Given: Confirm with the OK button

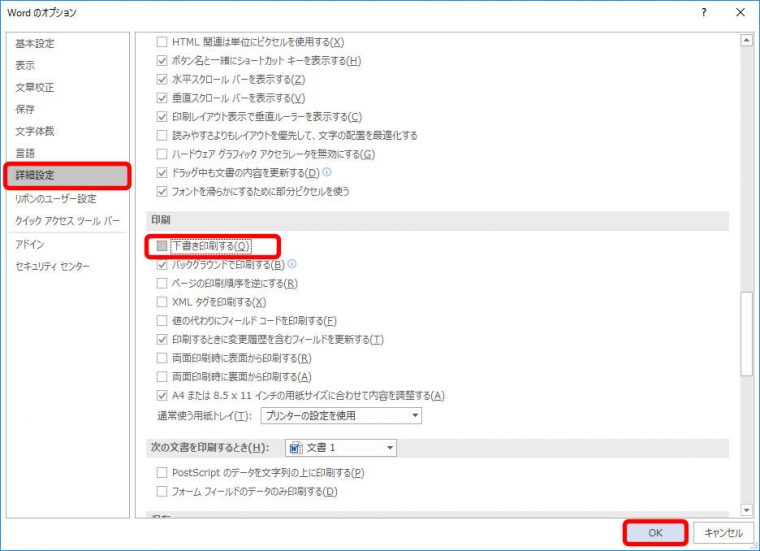Looking at the screenshot, I should [655, 533].
